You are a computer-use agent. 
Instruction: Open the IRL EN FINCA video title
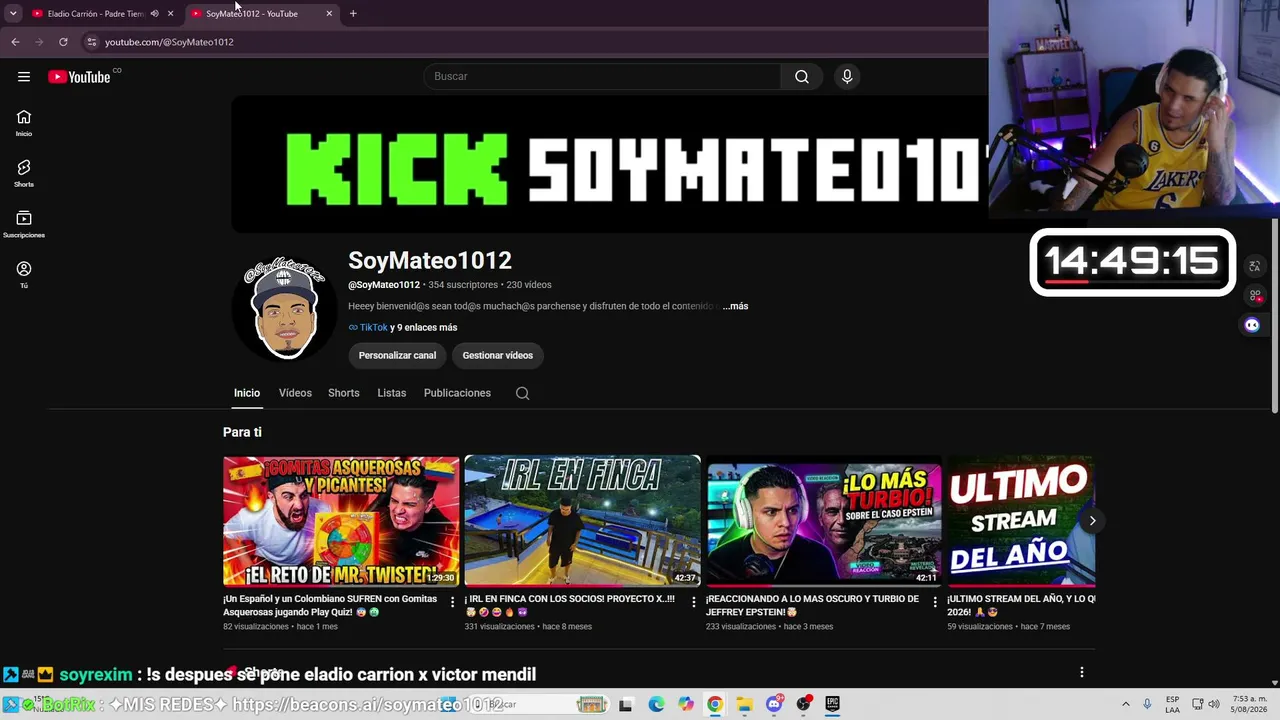[569, 605]
